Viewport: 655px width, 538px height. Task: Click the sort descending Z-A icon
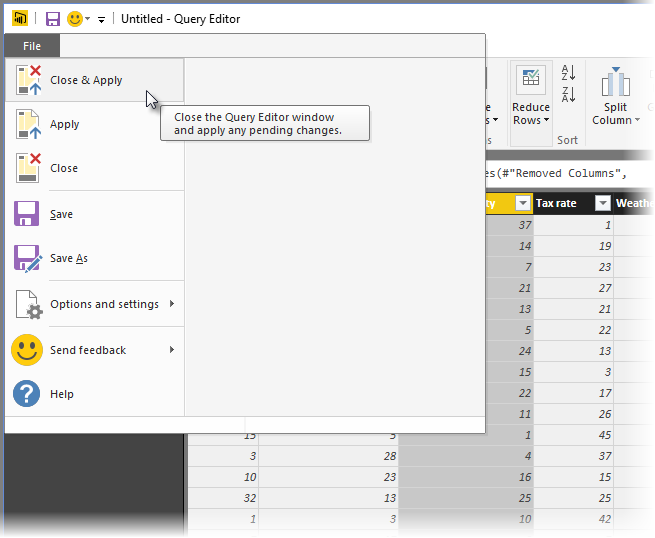click(x=568, y=95)
